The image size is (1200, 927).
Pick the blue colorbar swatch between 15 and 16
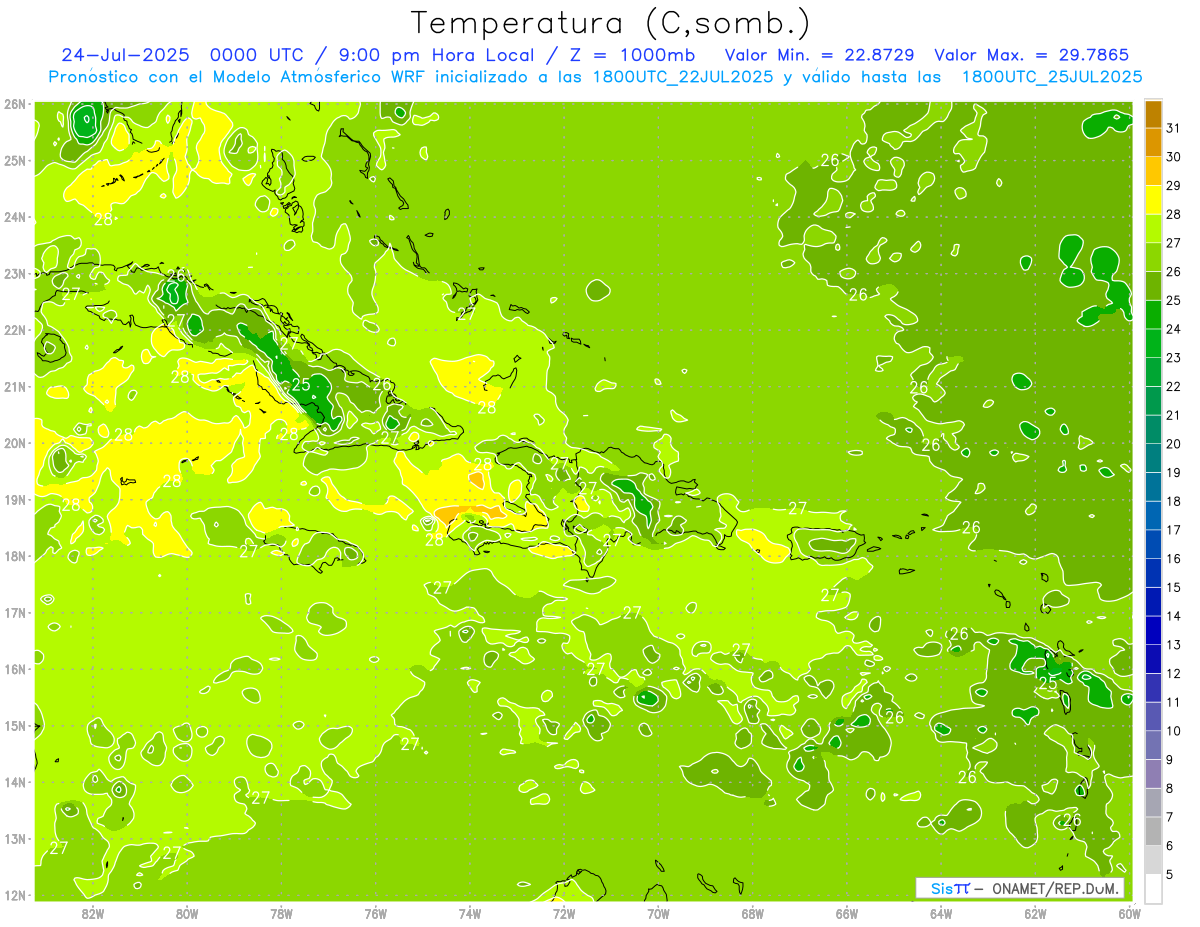[1153, 572]
